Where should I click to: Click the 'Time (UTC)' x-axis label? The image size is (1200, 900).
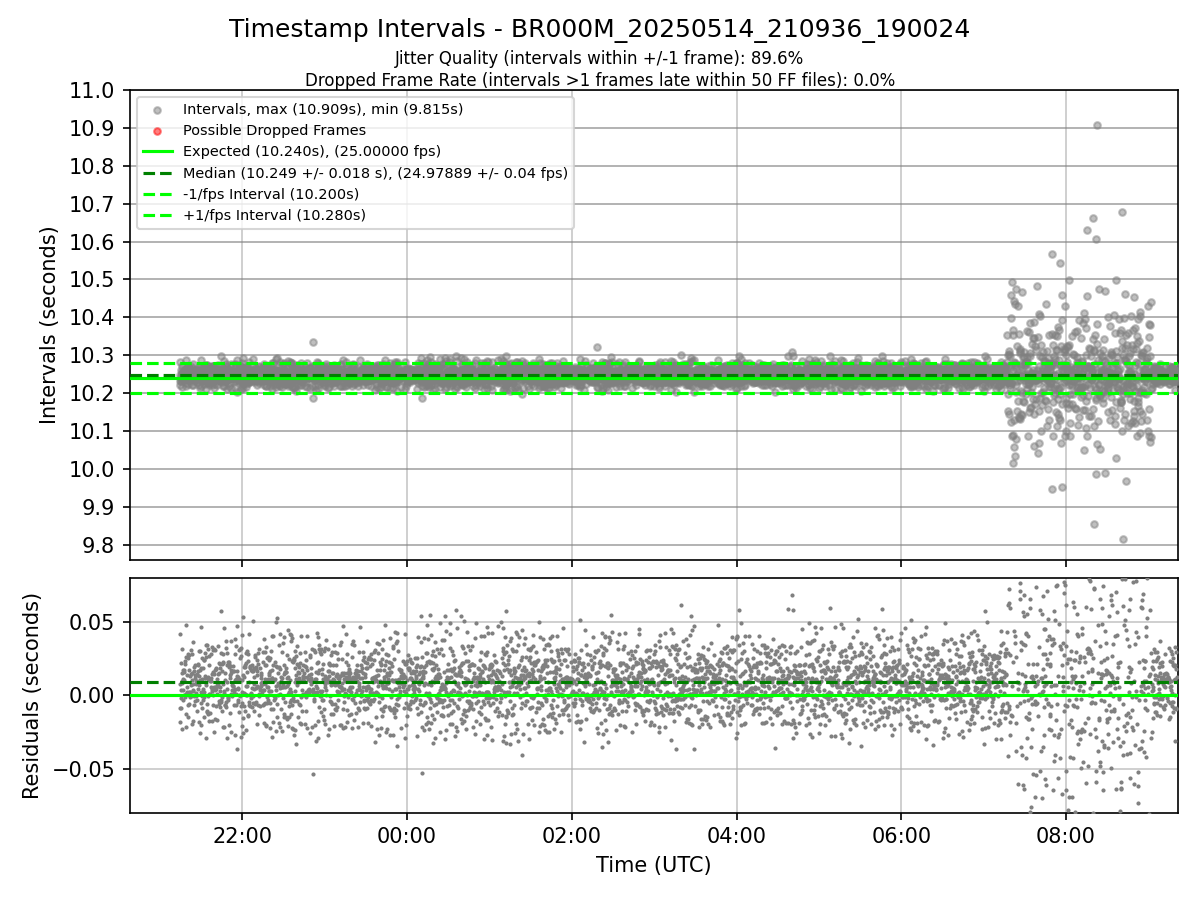[x=653, y=865]
